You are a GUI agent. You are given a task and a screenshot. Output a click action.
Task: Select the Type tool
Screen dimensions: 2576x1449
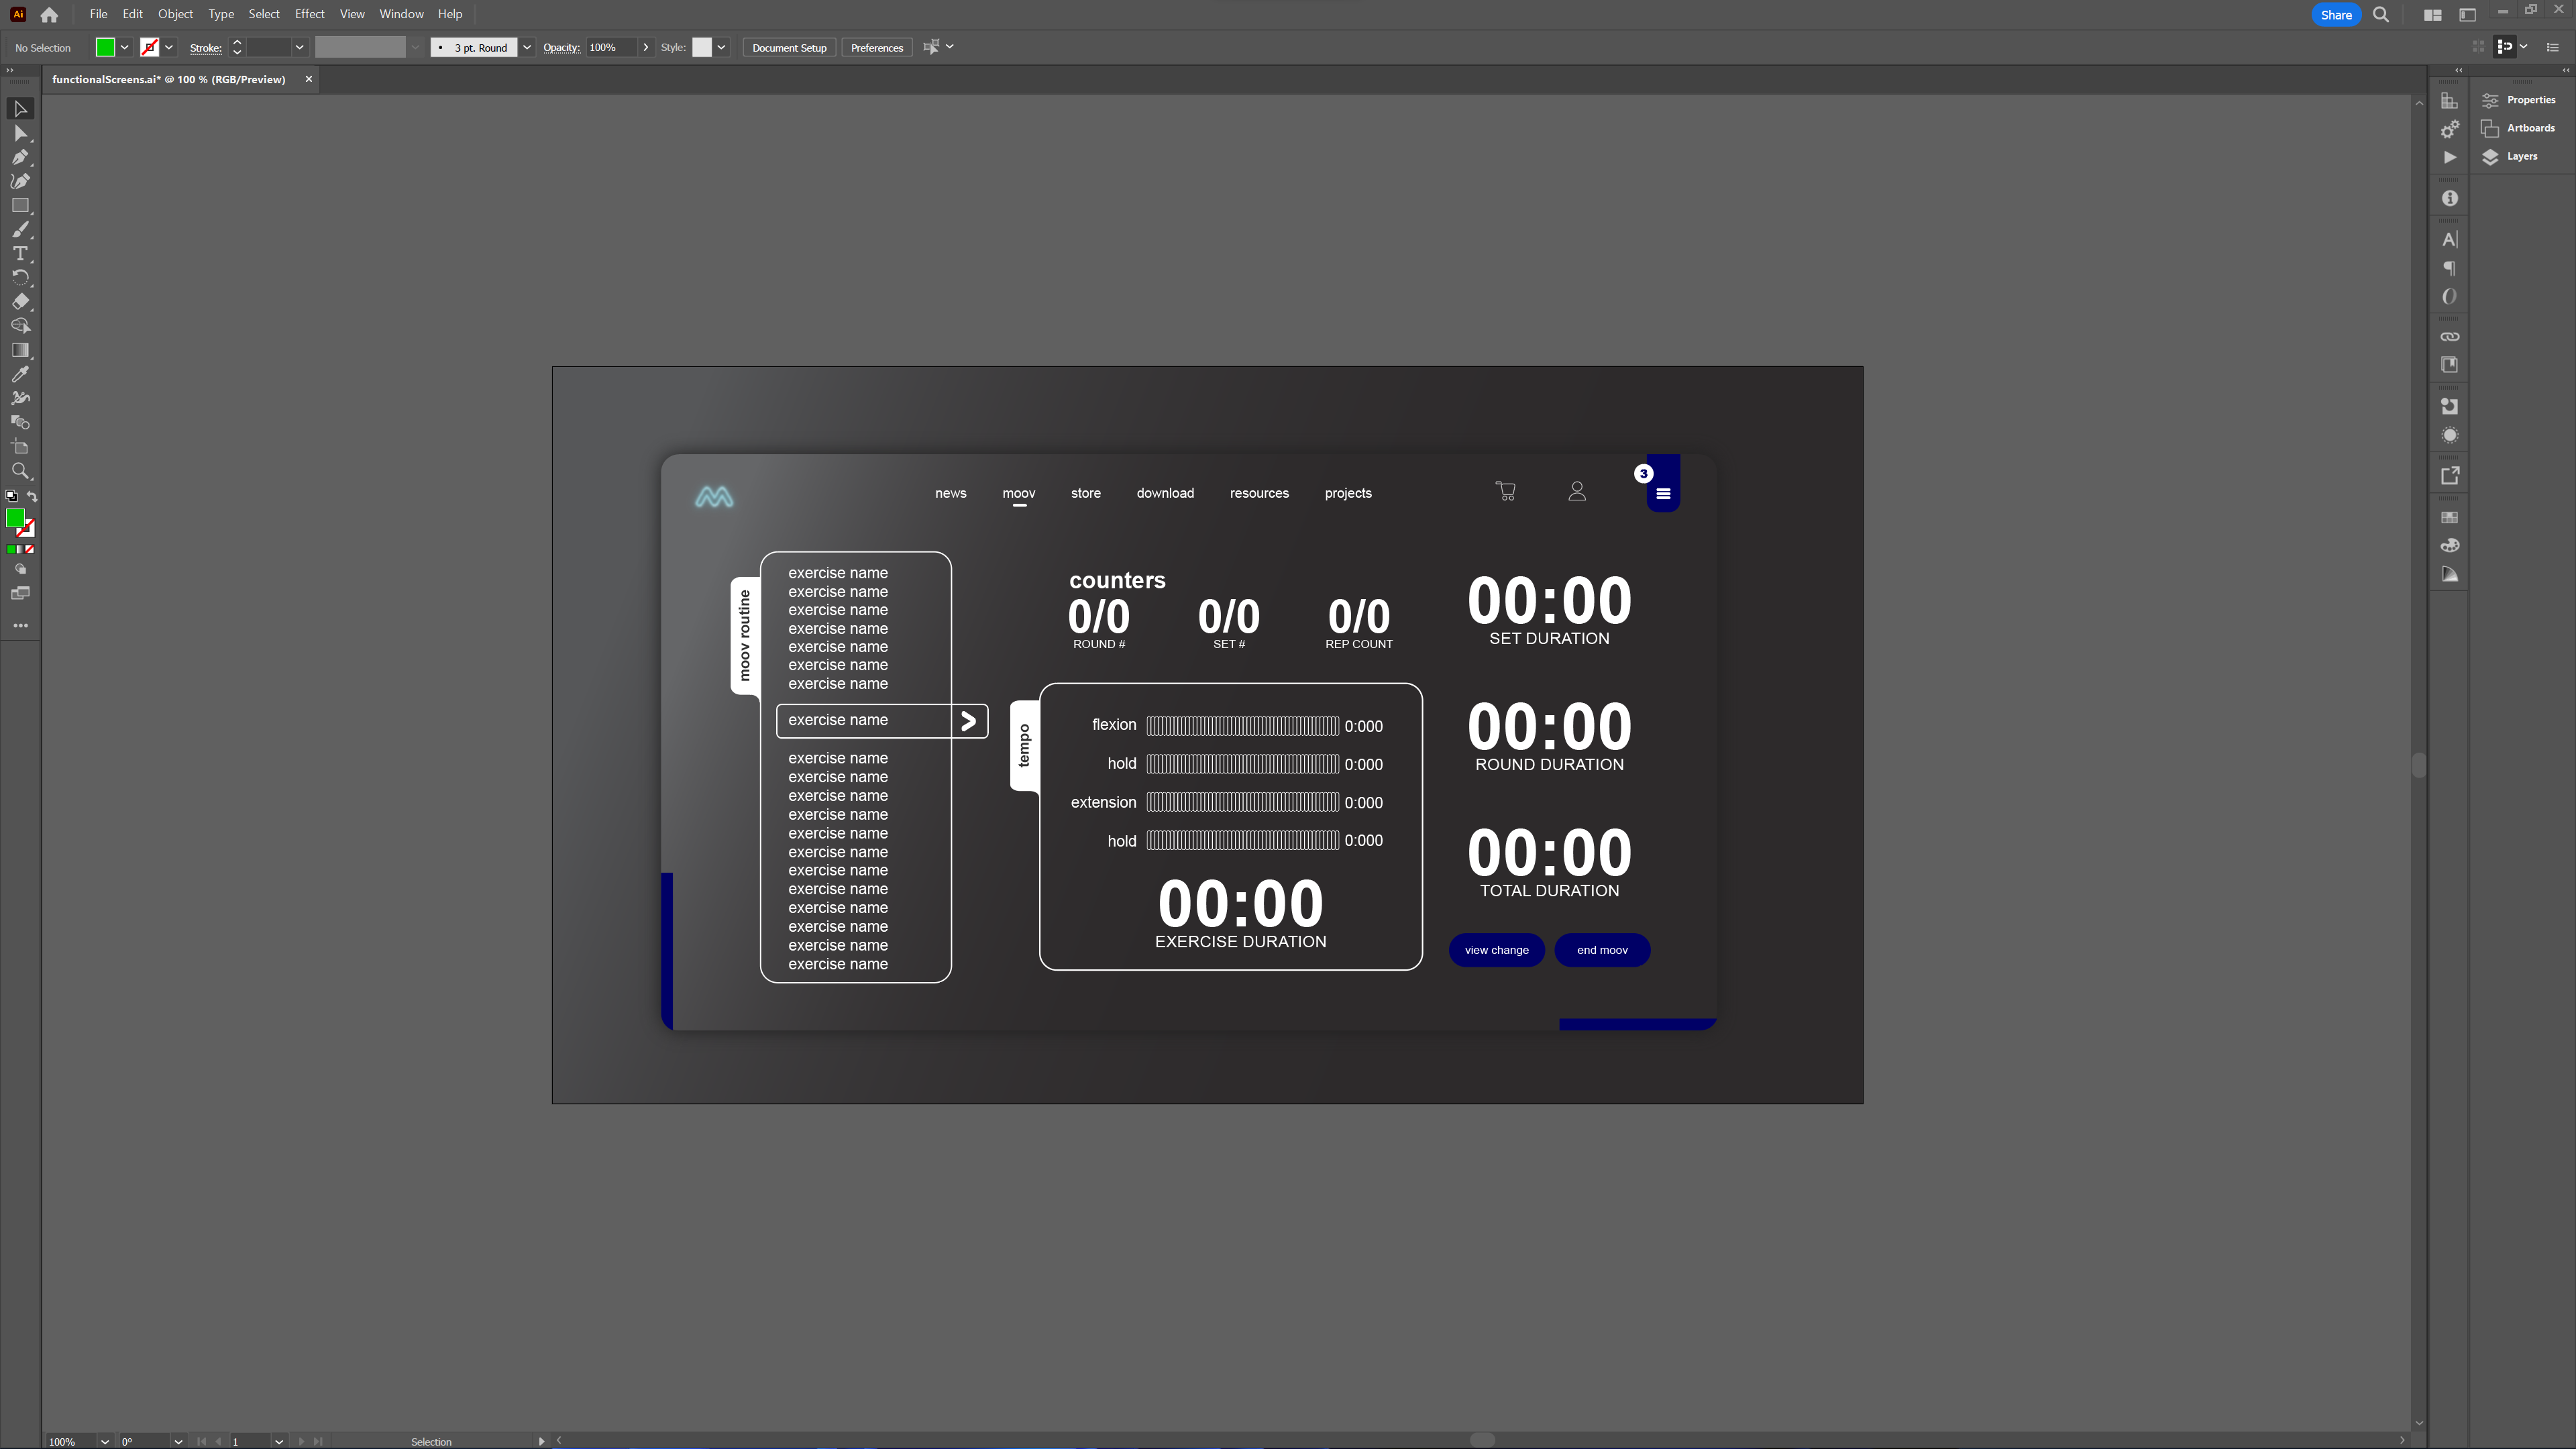point(20,253)
